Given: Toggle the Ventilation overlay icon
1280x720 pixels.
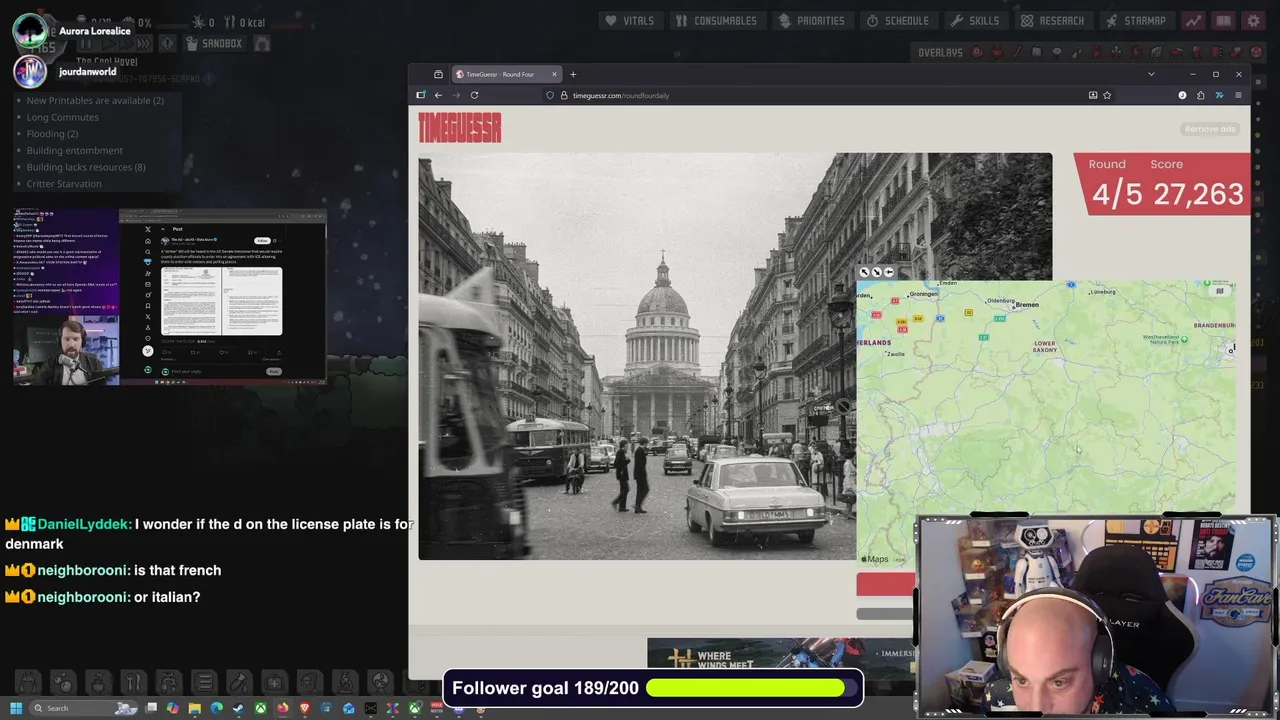Looking at the screenshot, I should 1097,52.
